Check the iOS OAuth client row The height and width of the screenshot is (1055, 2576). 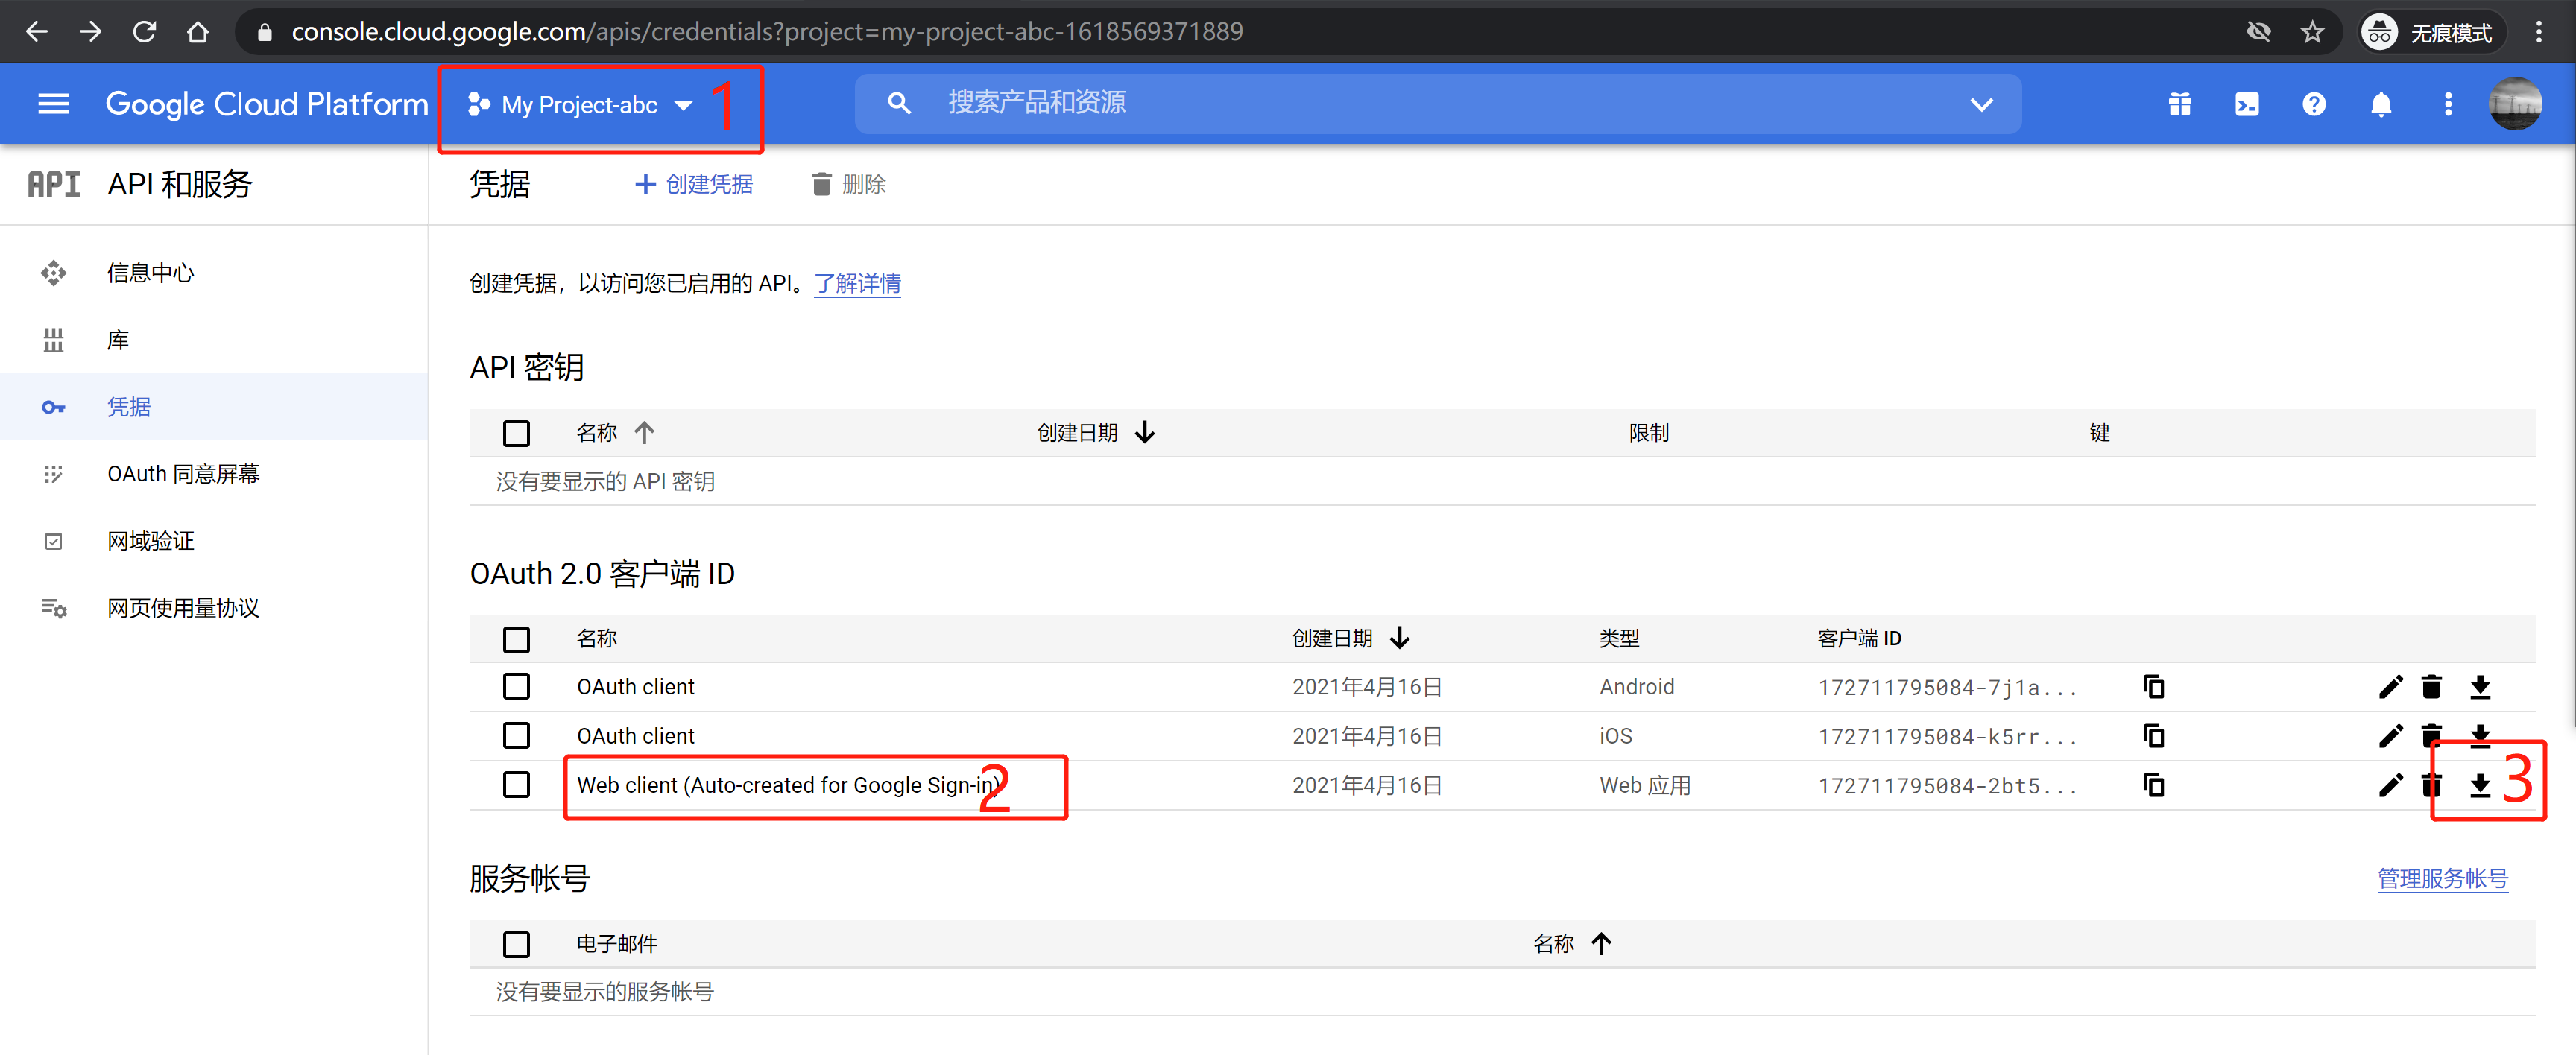[x=516, y=736]
